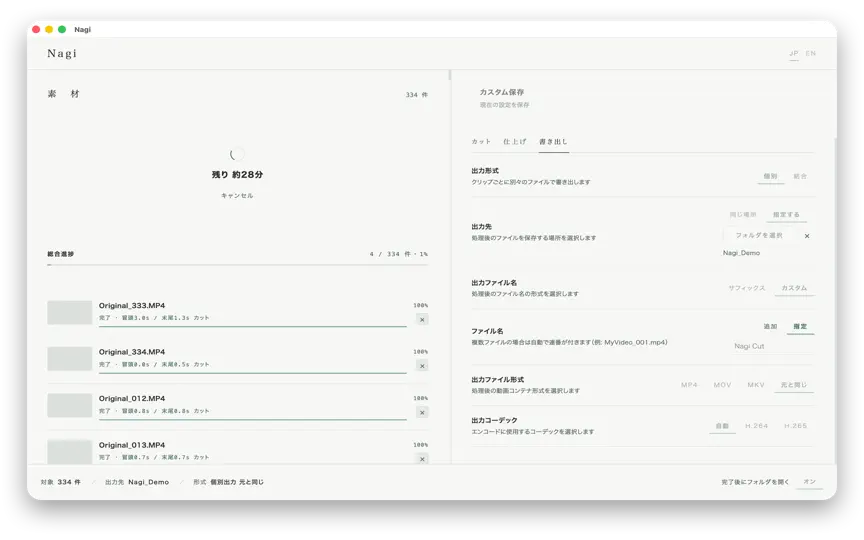Open thumbnail of Original_334.MP4

pyautogui.click(x=69, y=359)
